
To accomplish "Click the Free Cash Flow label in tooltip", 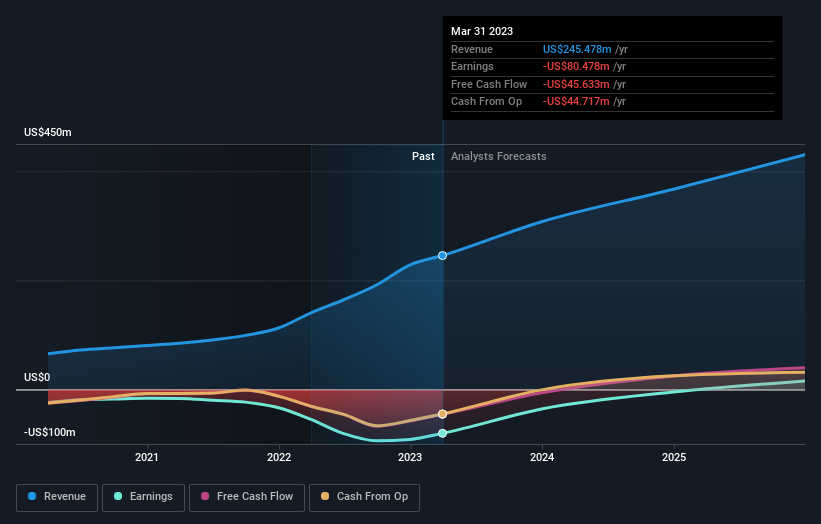I will pyautogui.click(x=489, y=84).
